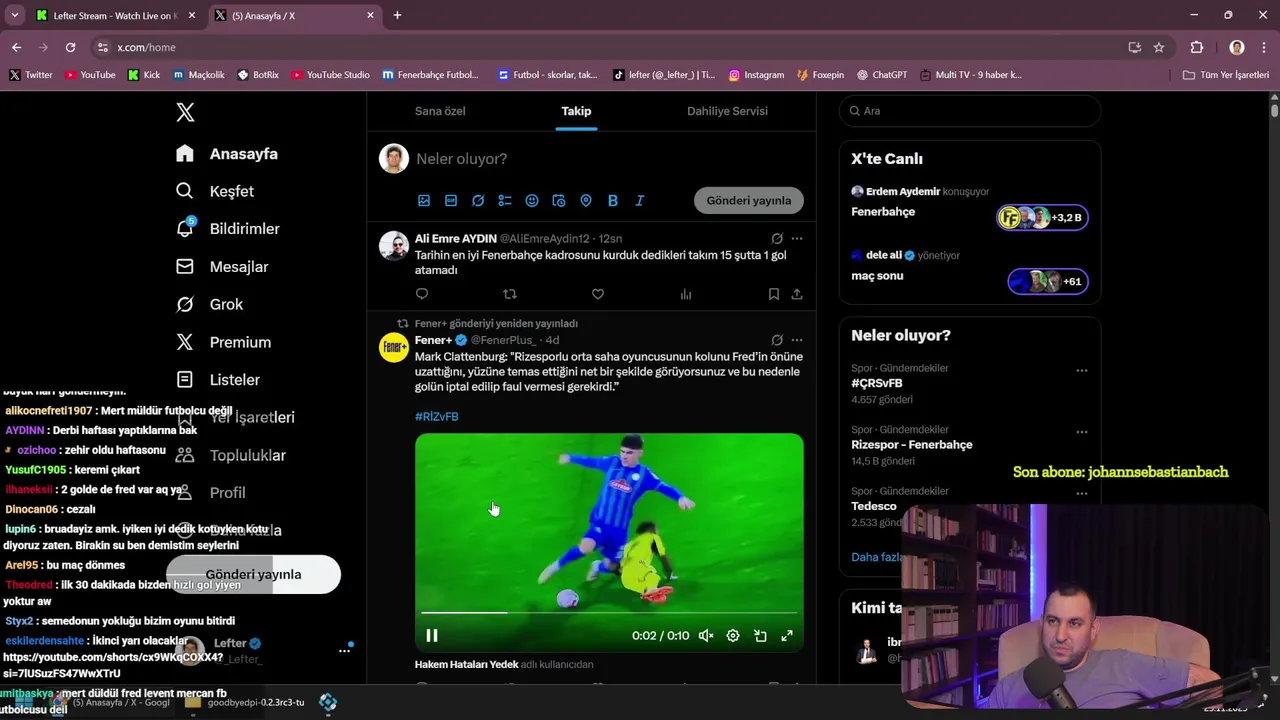Reply to Ali Emre AYDIN's post

[422, 294]
